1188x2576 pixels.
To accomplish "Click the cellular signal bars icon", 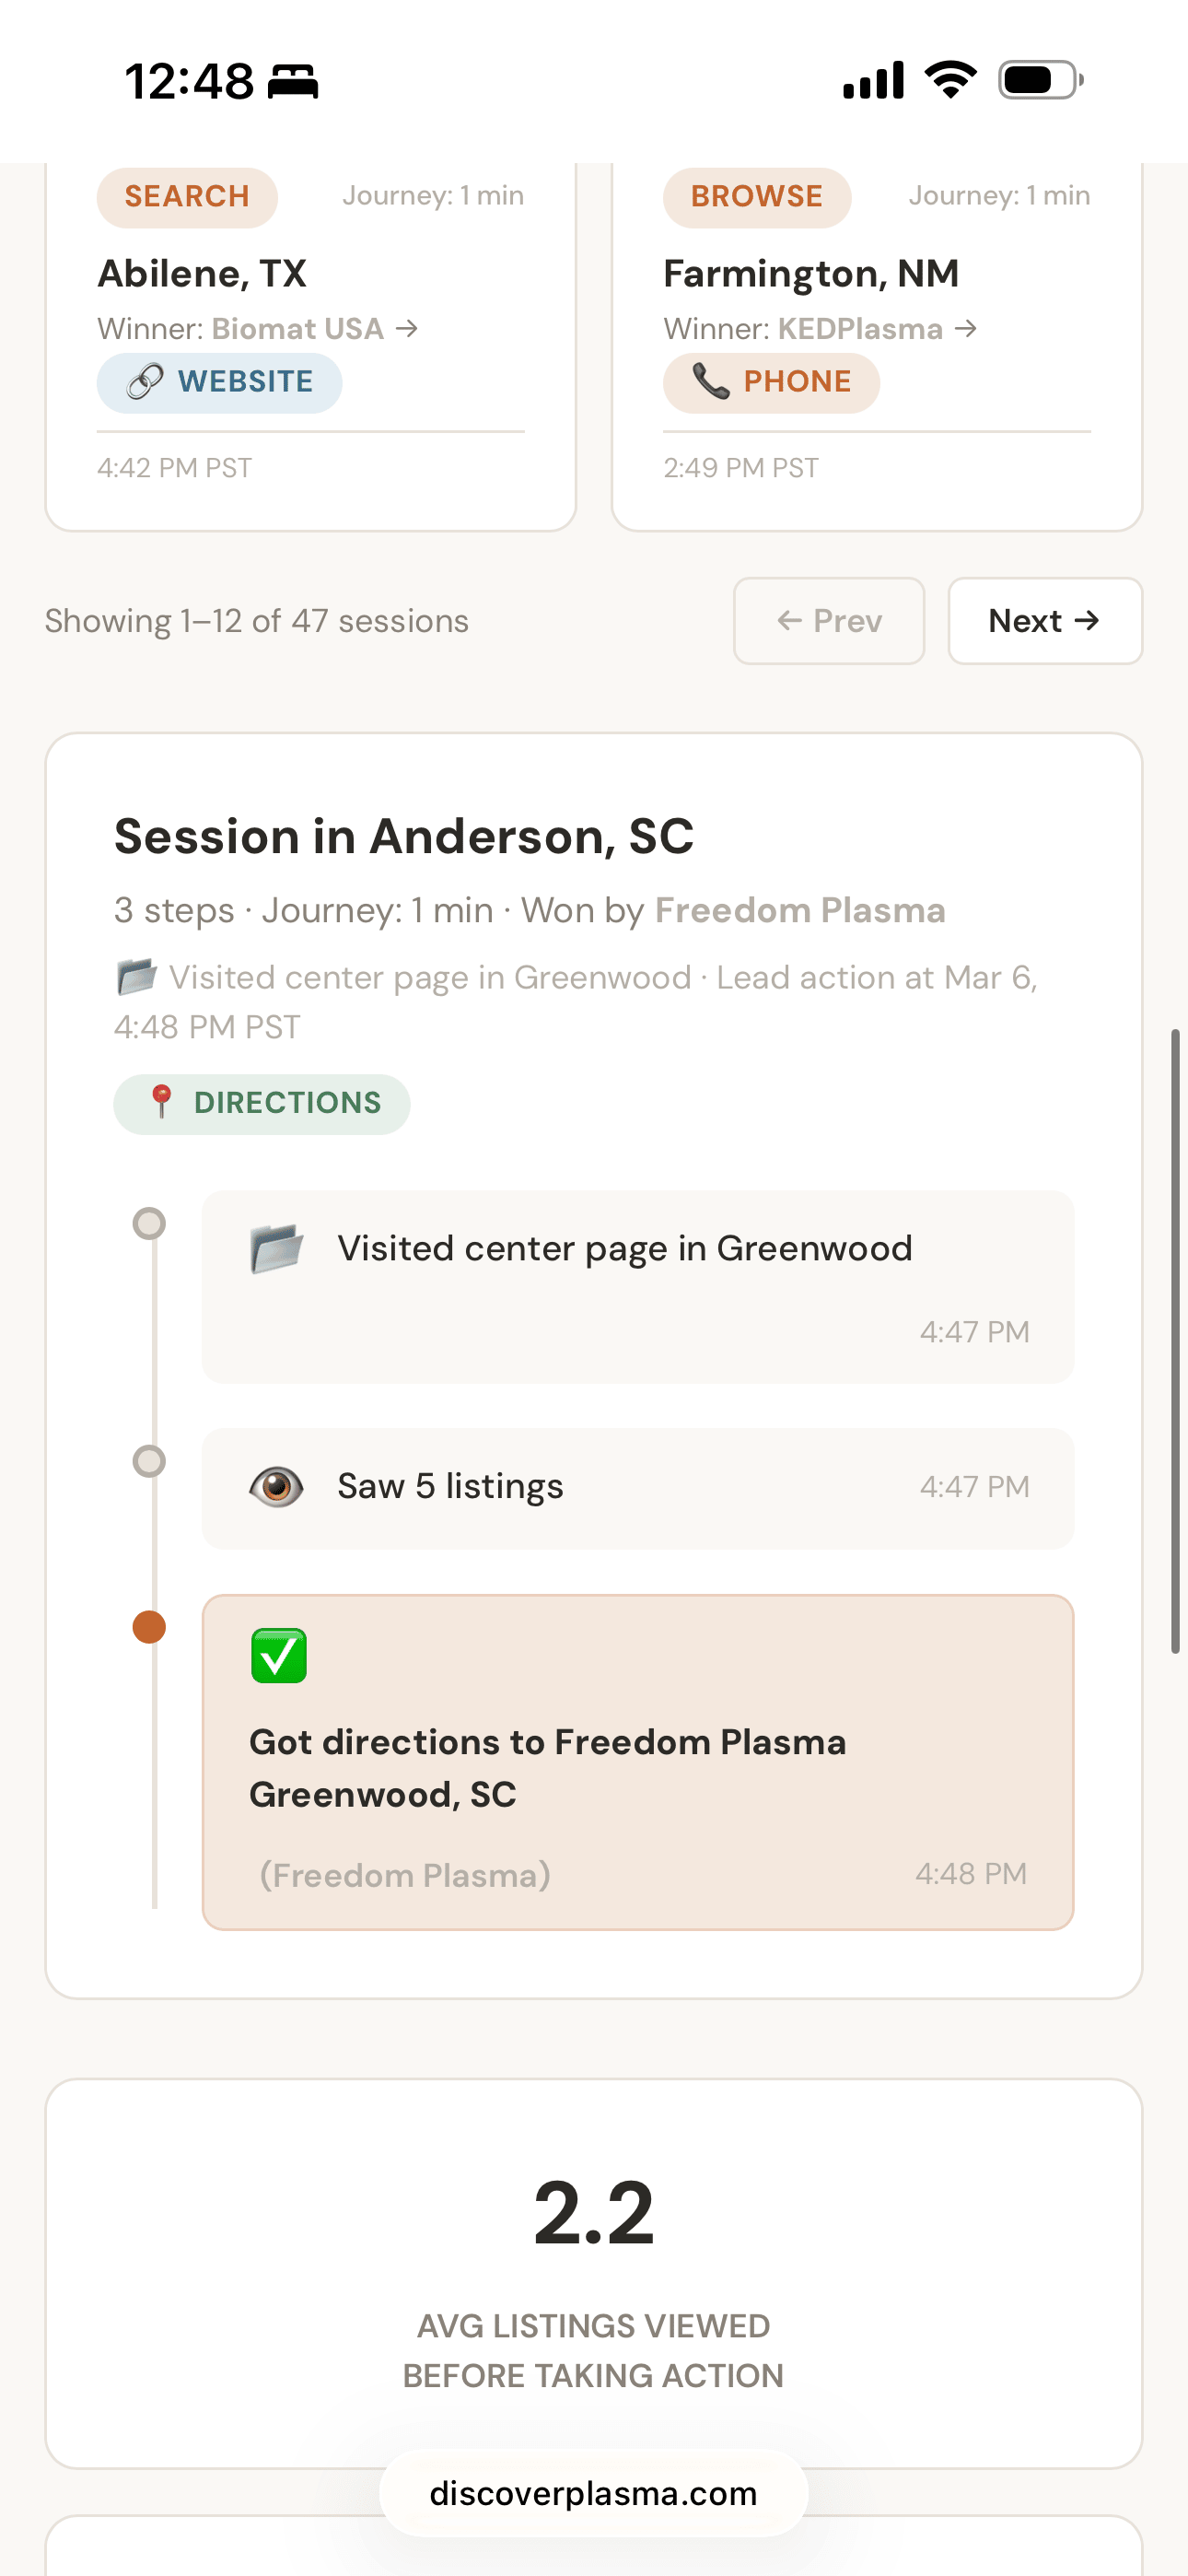I will coord(873,80).
